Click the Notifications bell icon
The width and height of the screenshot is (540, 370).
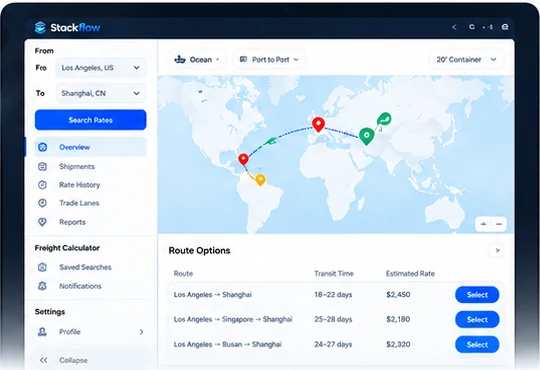point(42,286)
